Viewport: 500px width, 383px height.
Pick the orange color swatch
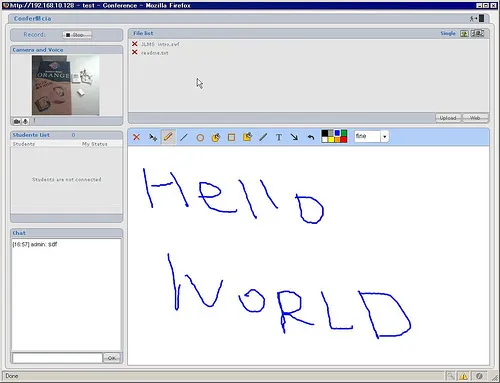(337, 140)
